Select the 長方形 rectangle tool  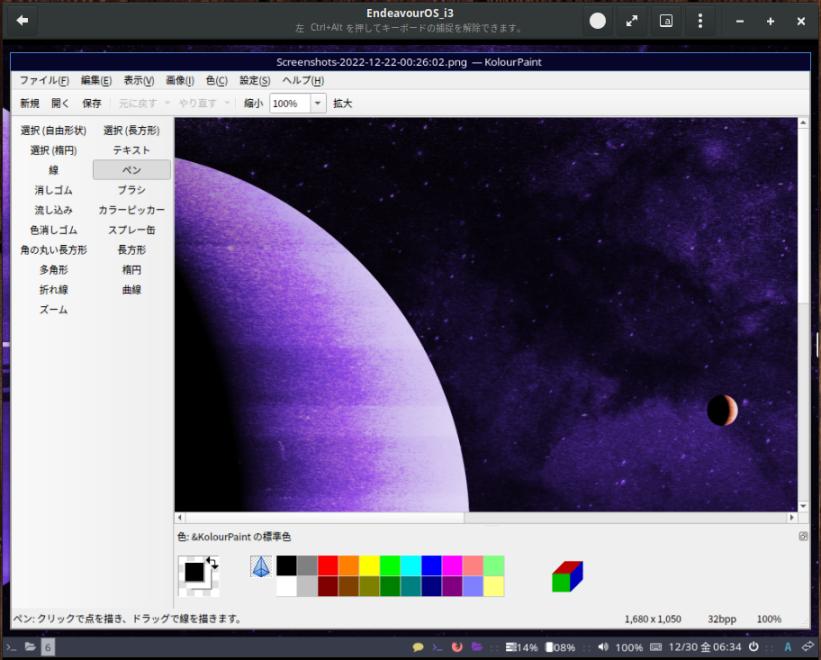point(131,250)
